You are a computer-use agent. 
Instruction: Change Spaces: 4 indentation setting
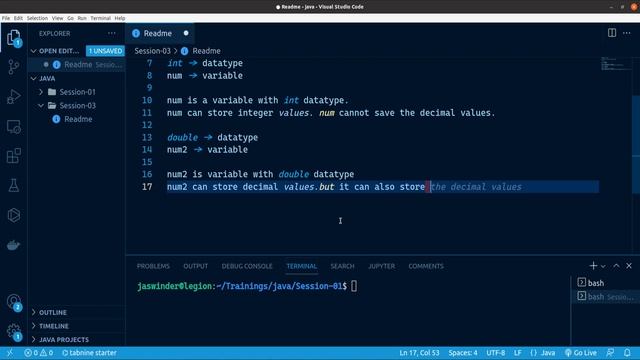[x=463, y=353]
